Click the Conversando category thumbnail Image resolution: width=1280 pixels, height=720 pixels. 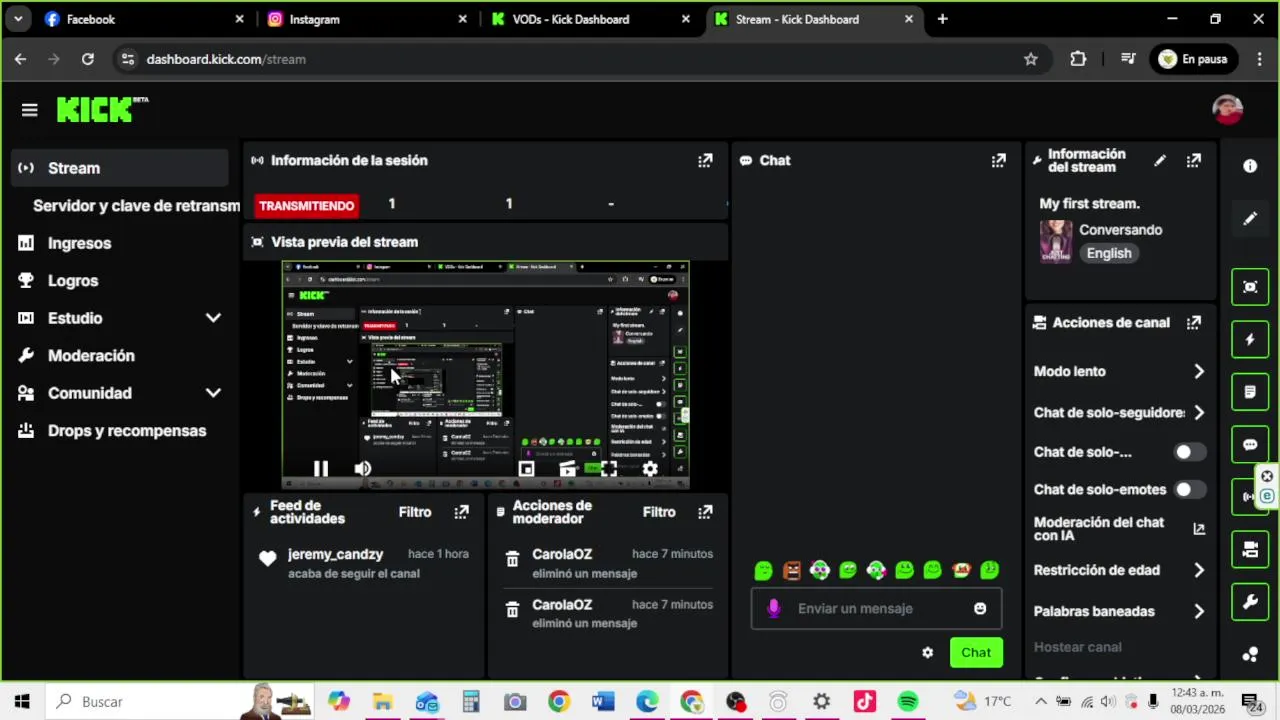(x=1055, y=241)
